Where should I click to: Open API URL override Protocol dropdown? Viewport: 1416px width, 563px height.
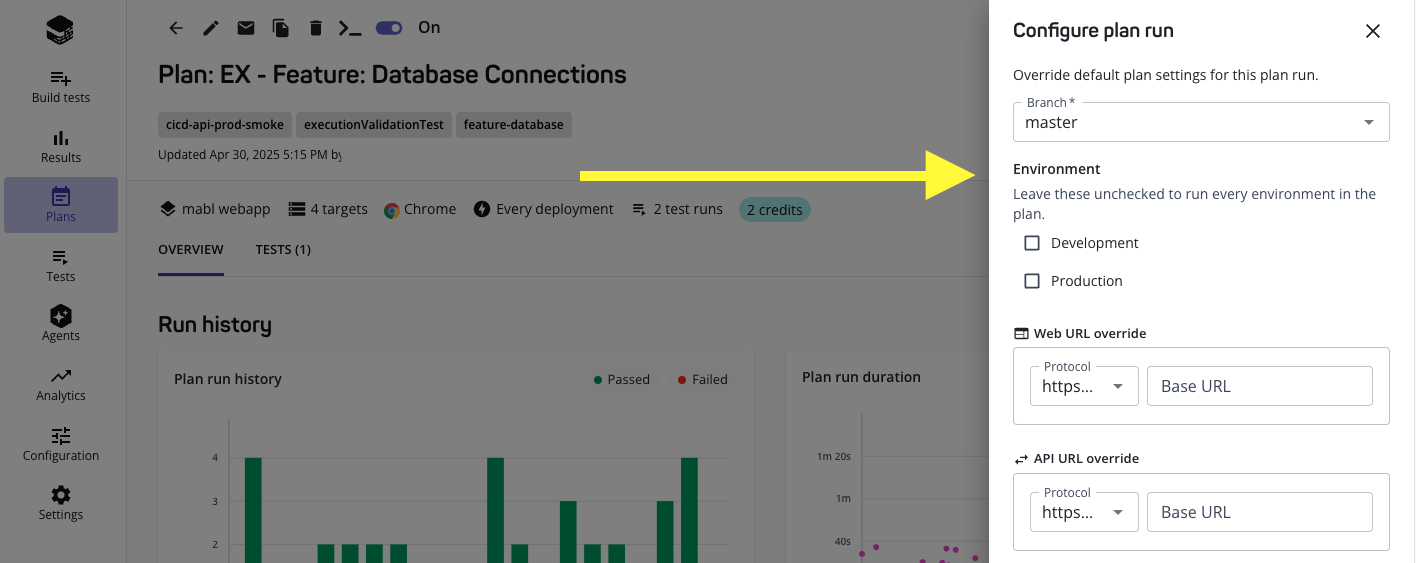click(x=1084, y=512)
